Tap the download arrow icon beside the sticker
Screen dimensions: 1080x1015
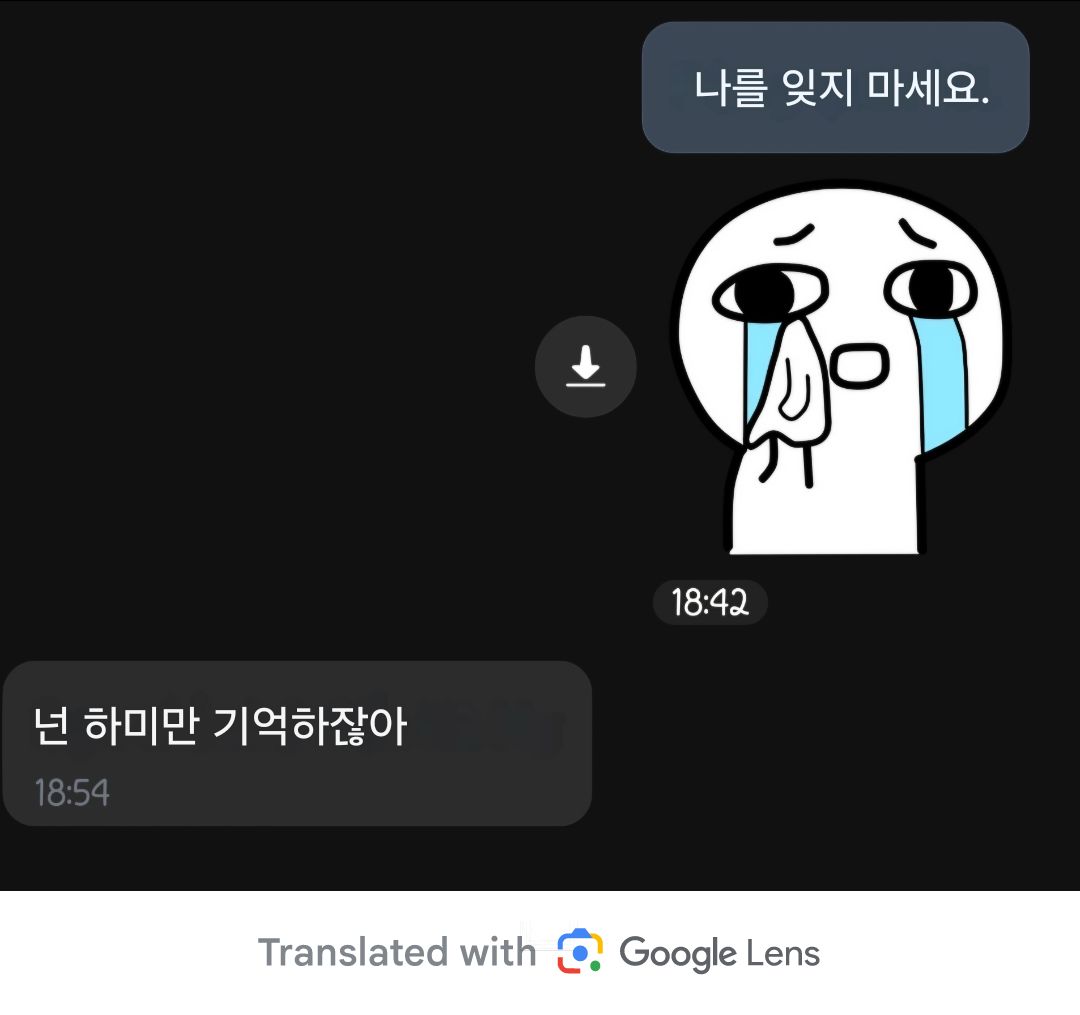tap(585, 367)
